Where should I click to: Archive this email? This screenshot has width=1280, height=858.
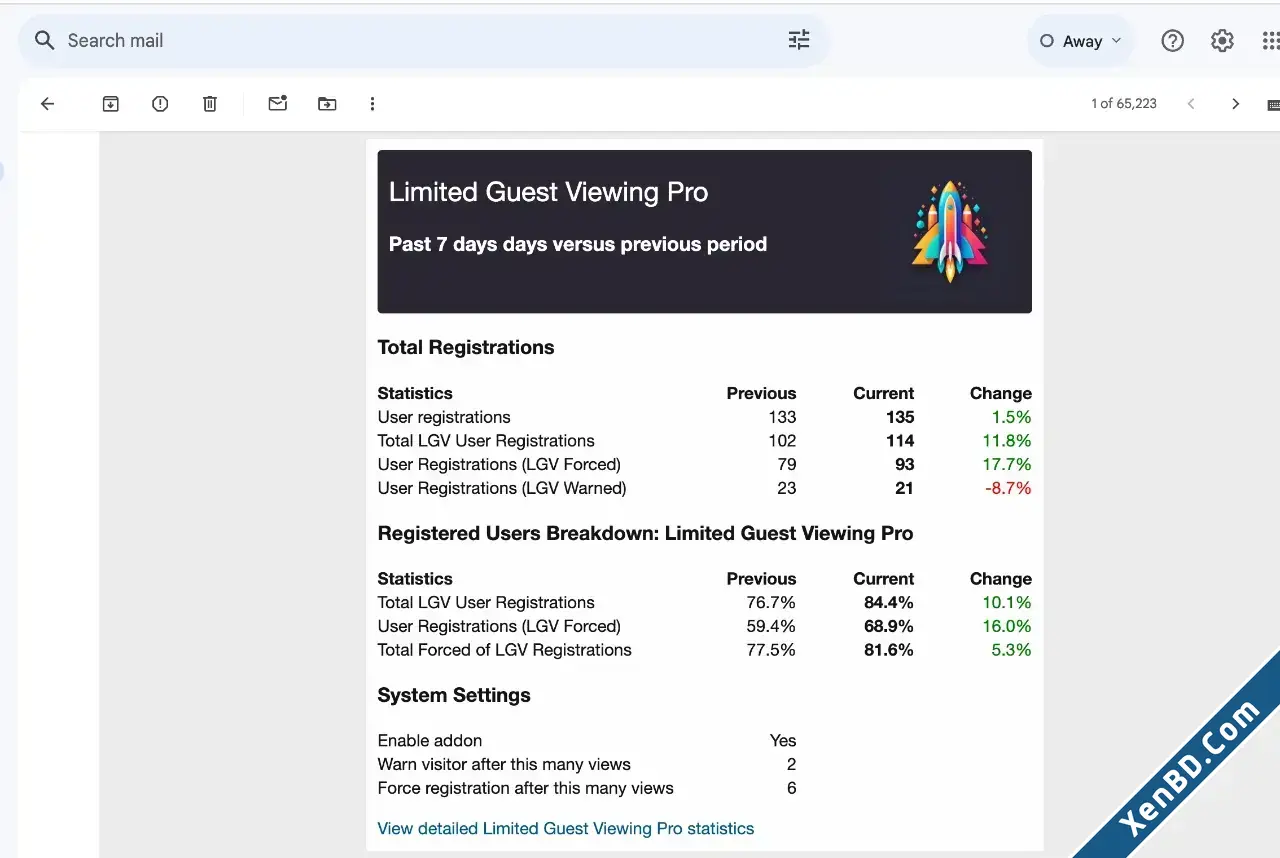(111, 104)
